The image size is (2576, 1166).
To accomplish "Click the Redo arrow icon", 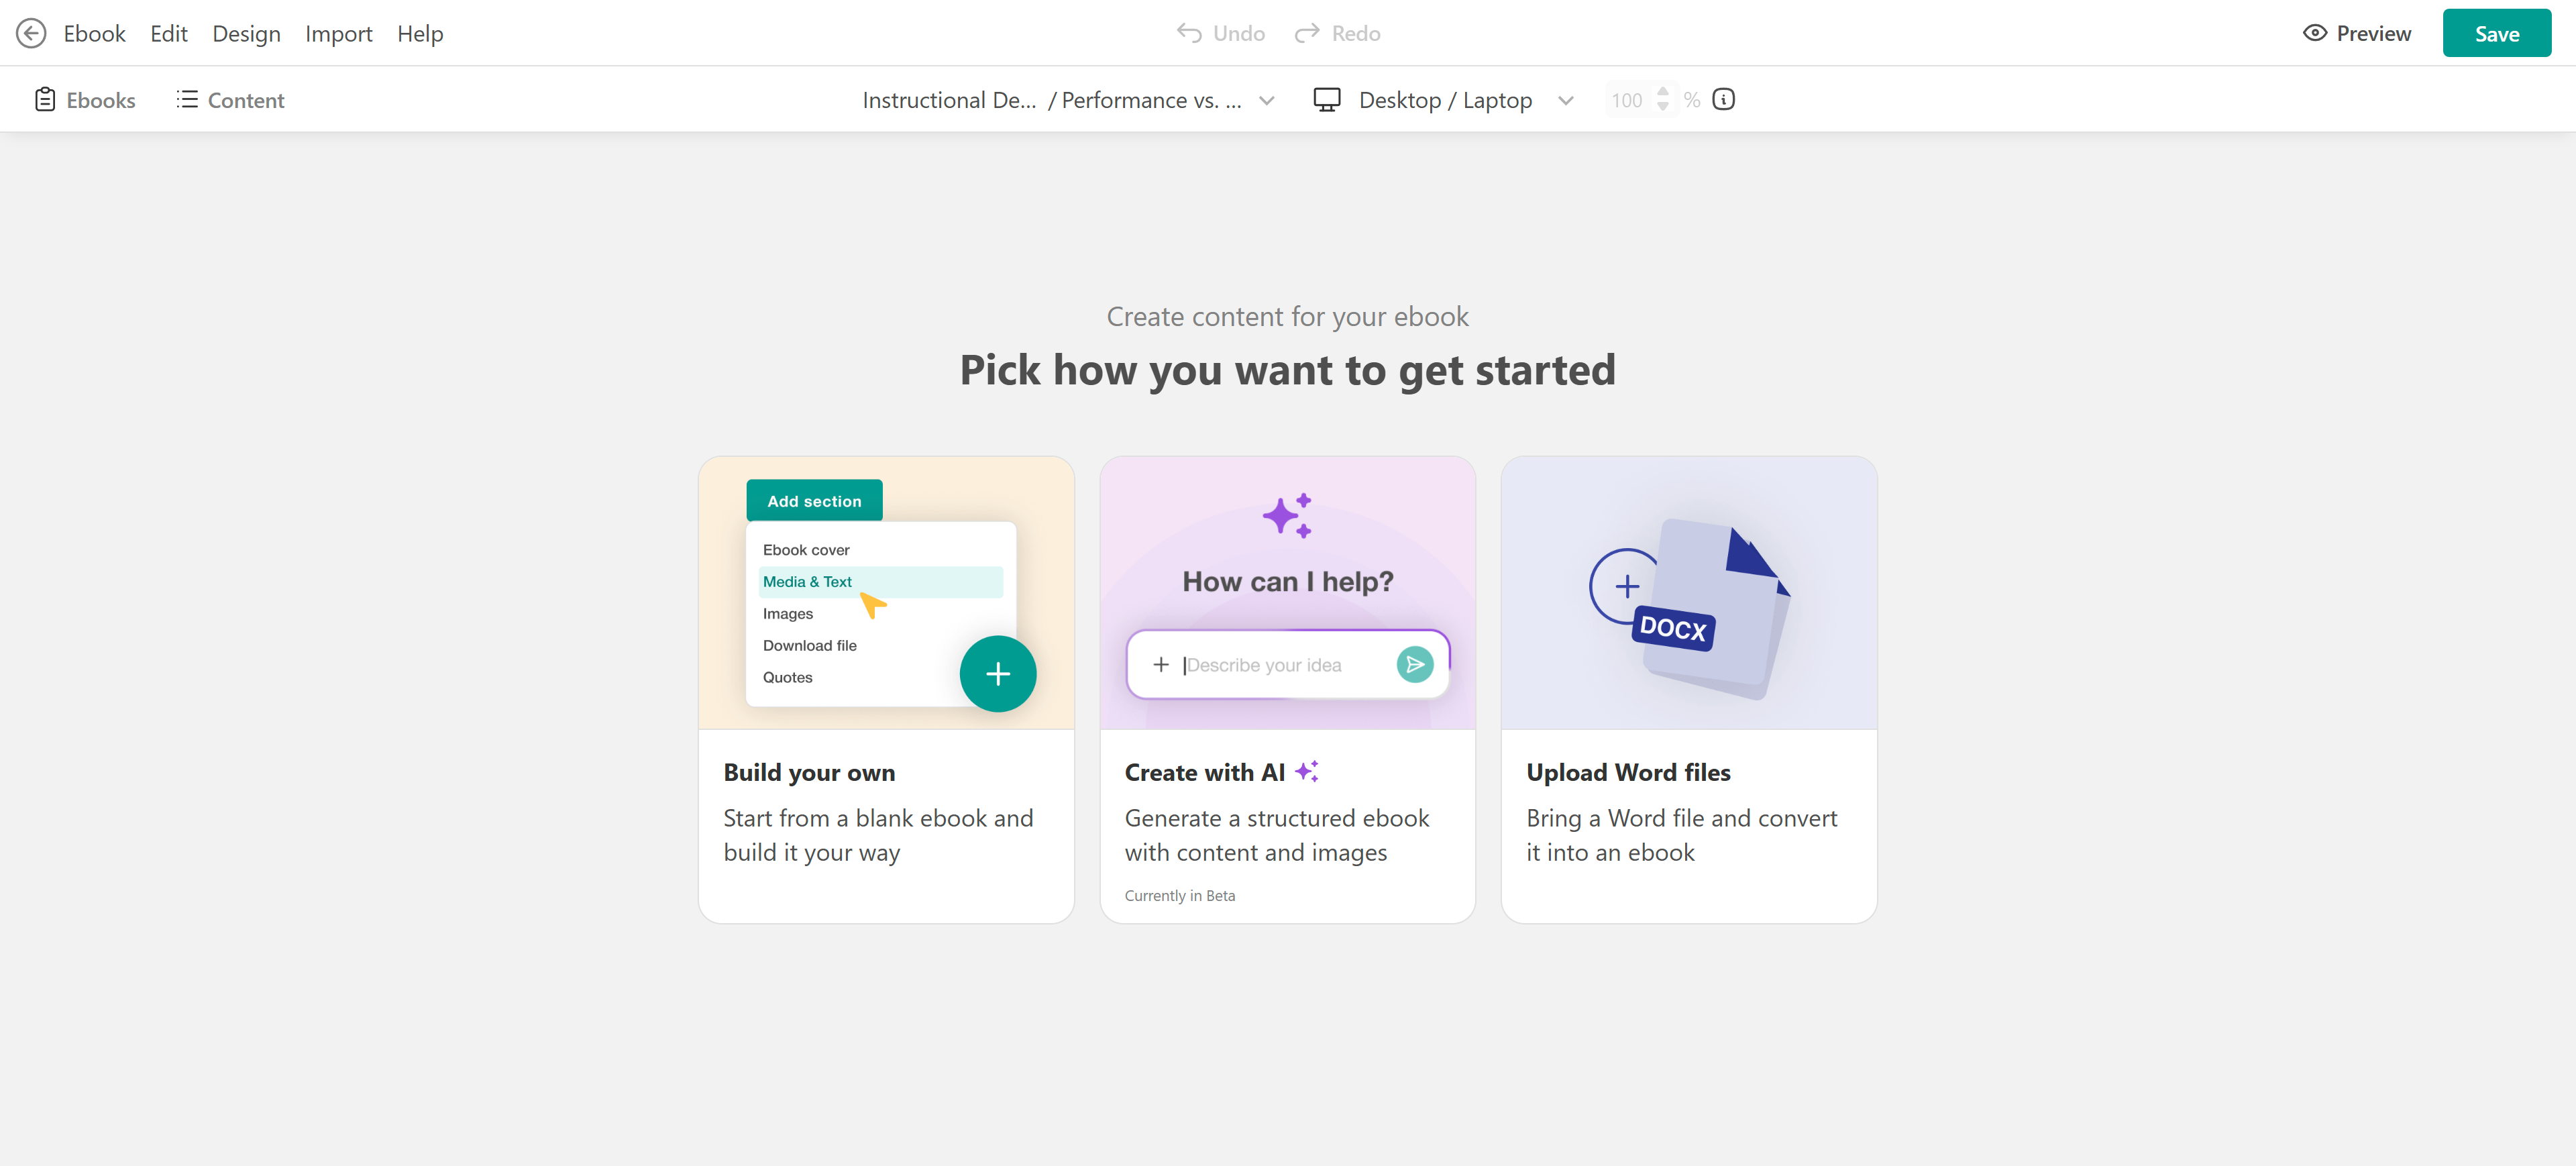I will point(1307,33).
